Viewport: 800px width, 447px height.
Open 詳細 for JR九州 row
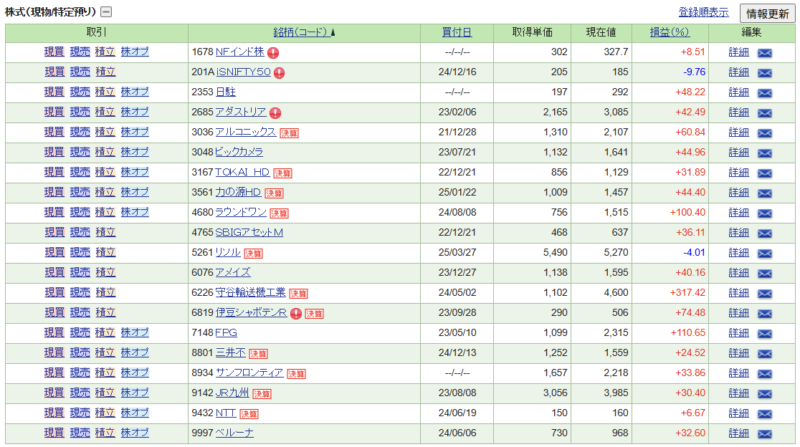(x=738, y=393)
